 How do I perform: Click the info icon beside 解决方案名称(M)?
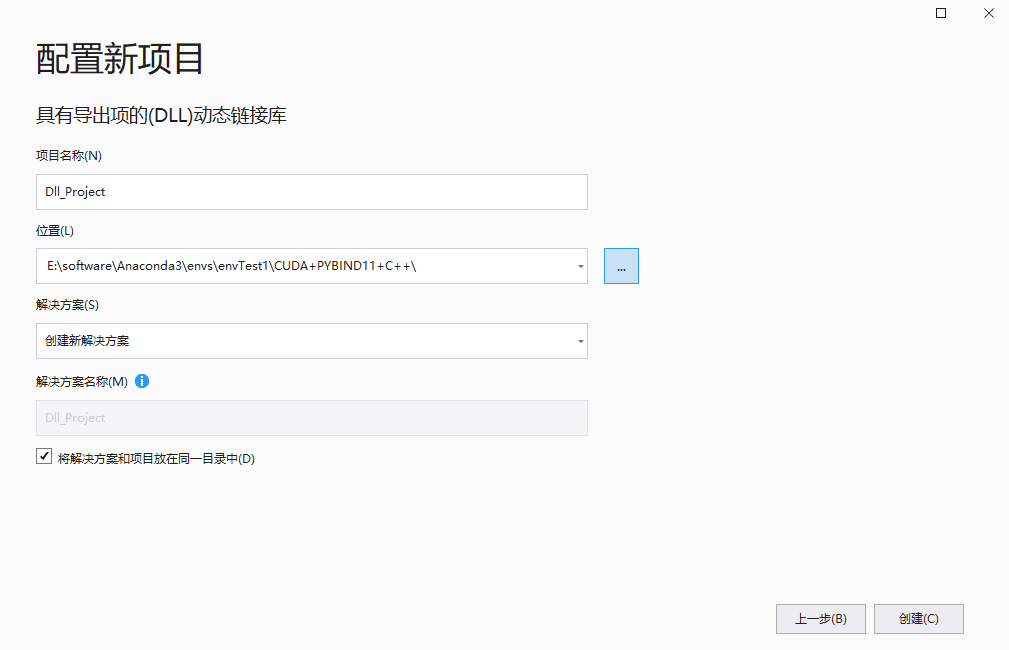141,381
